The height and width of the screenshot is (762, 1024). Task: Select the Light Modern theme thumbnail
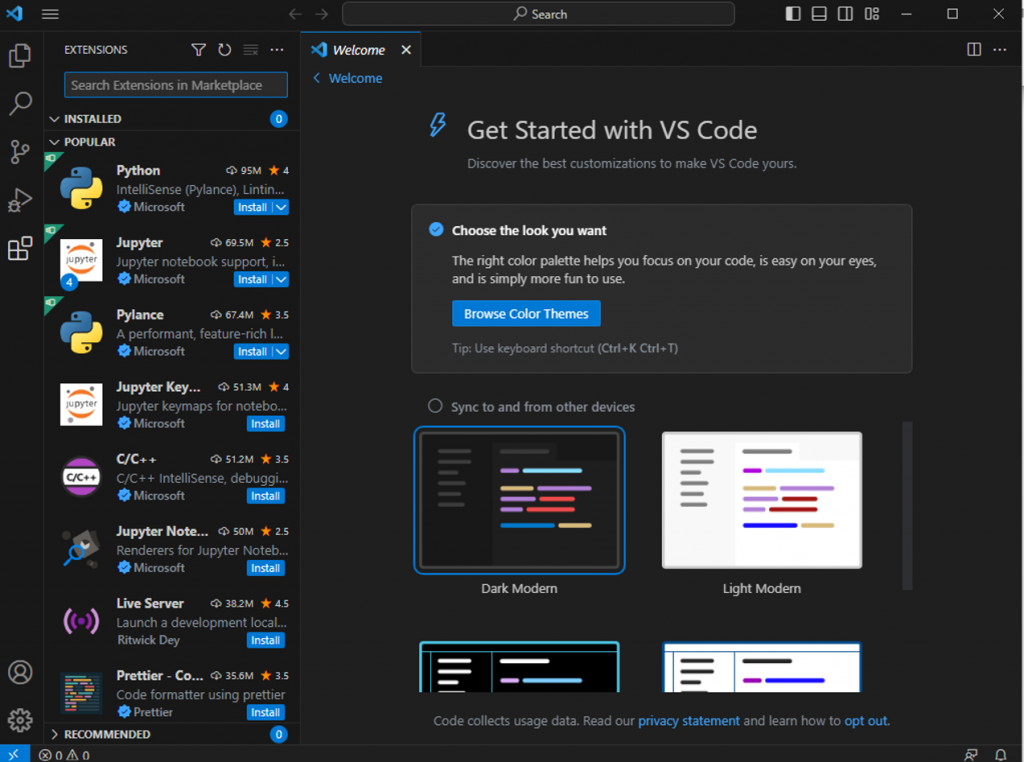coord(761,500)
